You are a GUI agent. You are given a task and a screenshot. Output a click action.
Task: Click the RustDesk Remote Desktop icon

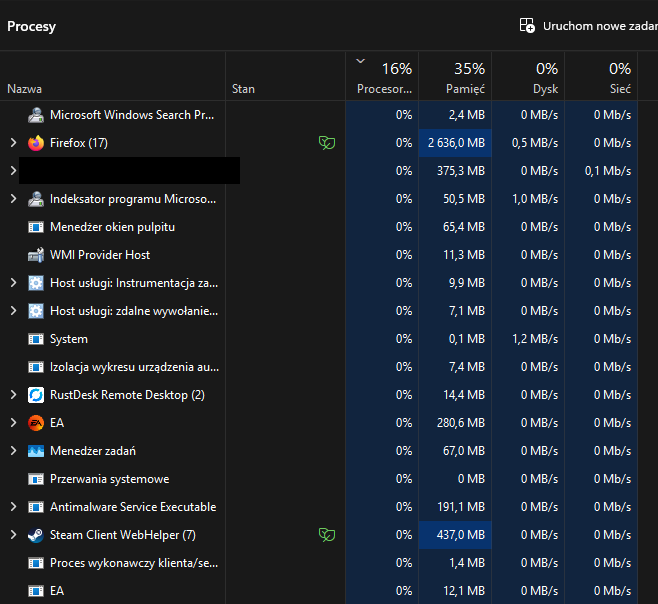36,395
